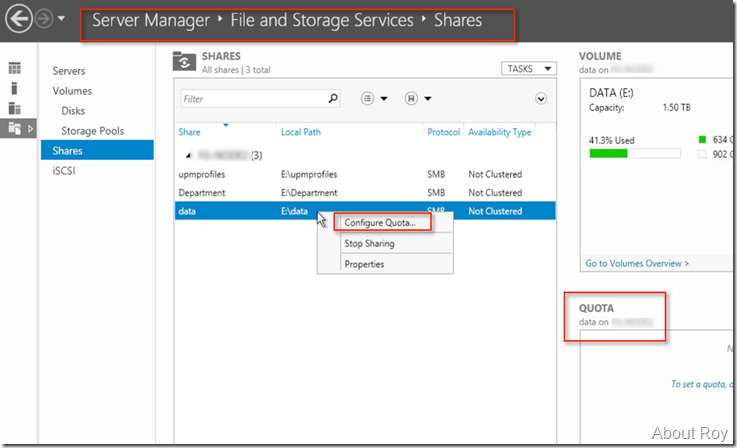This screenshot has height=448, width=737.
Task: Select Stop Sharing menu entry
Action: click(x=369, y=243)
